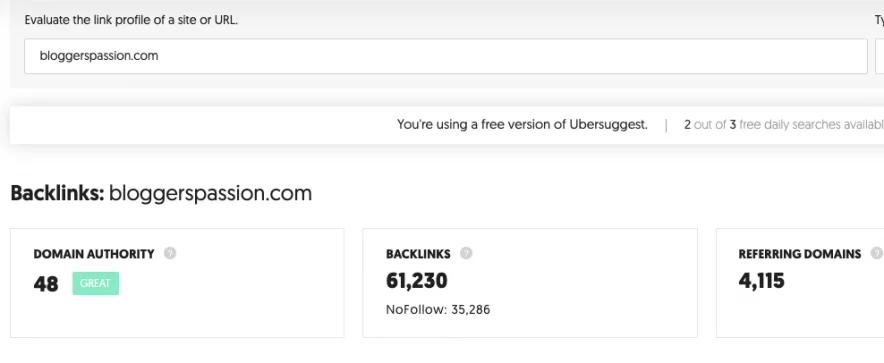The height and width of the screenshot is (363, 884).
Task: Open the help tooltip icon next to Backlinks
Action: (466, 253)
